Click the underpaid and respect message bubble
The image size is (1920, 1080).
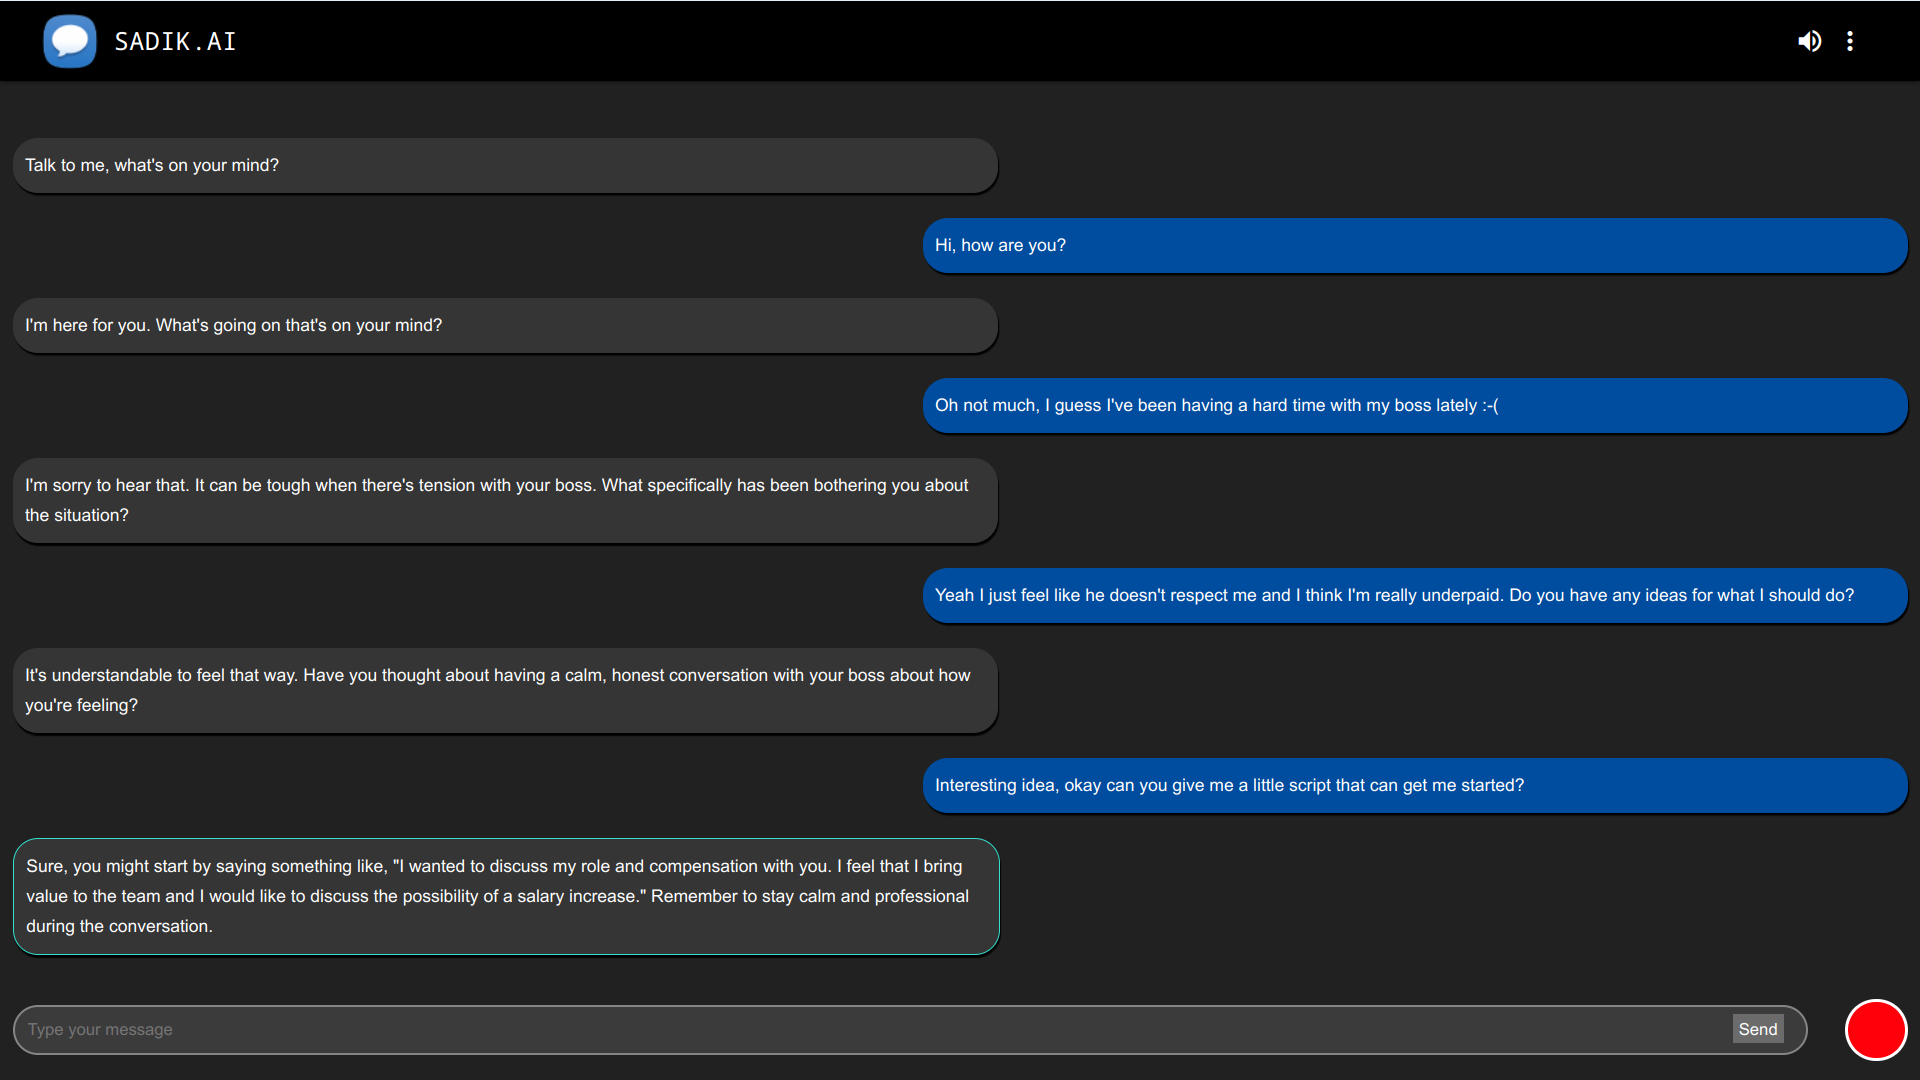click(x=1414, y=596)
